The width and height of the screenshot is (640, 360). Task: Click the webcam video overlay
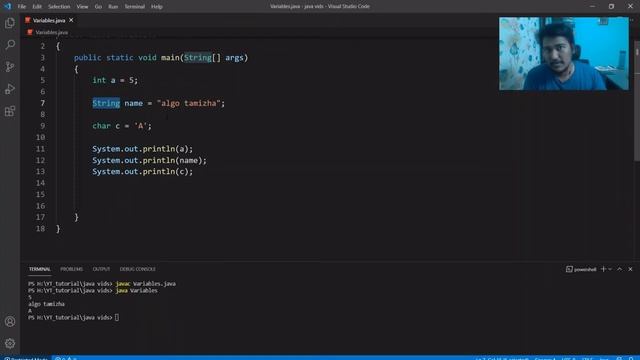(x=564, y=53)
